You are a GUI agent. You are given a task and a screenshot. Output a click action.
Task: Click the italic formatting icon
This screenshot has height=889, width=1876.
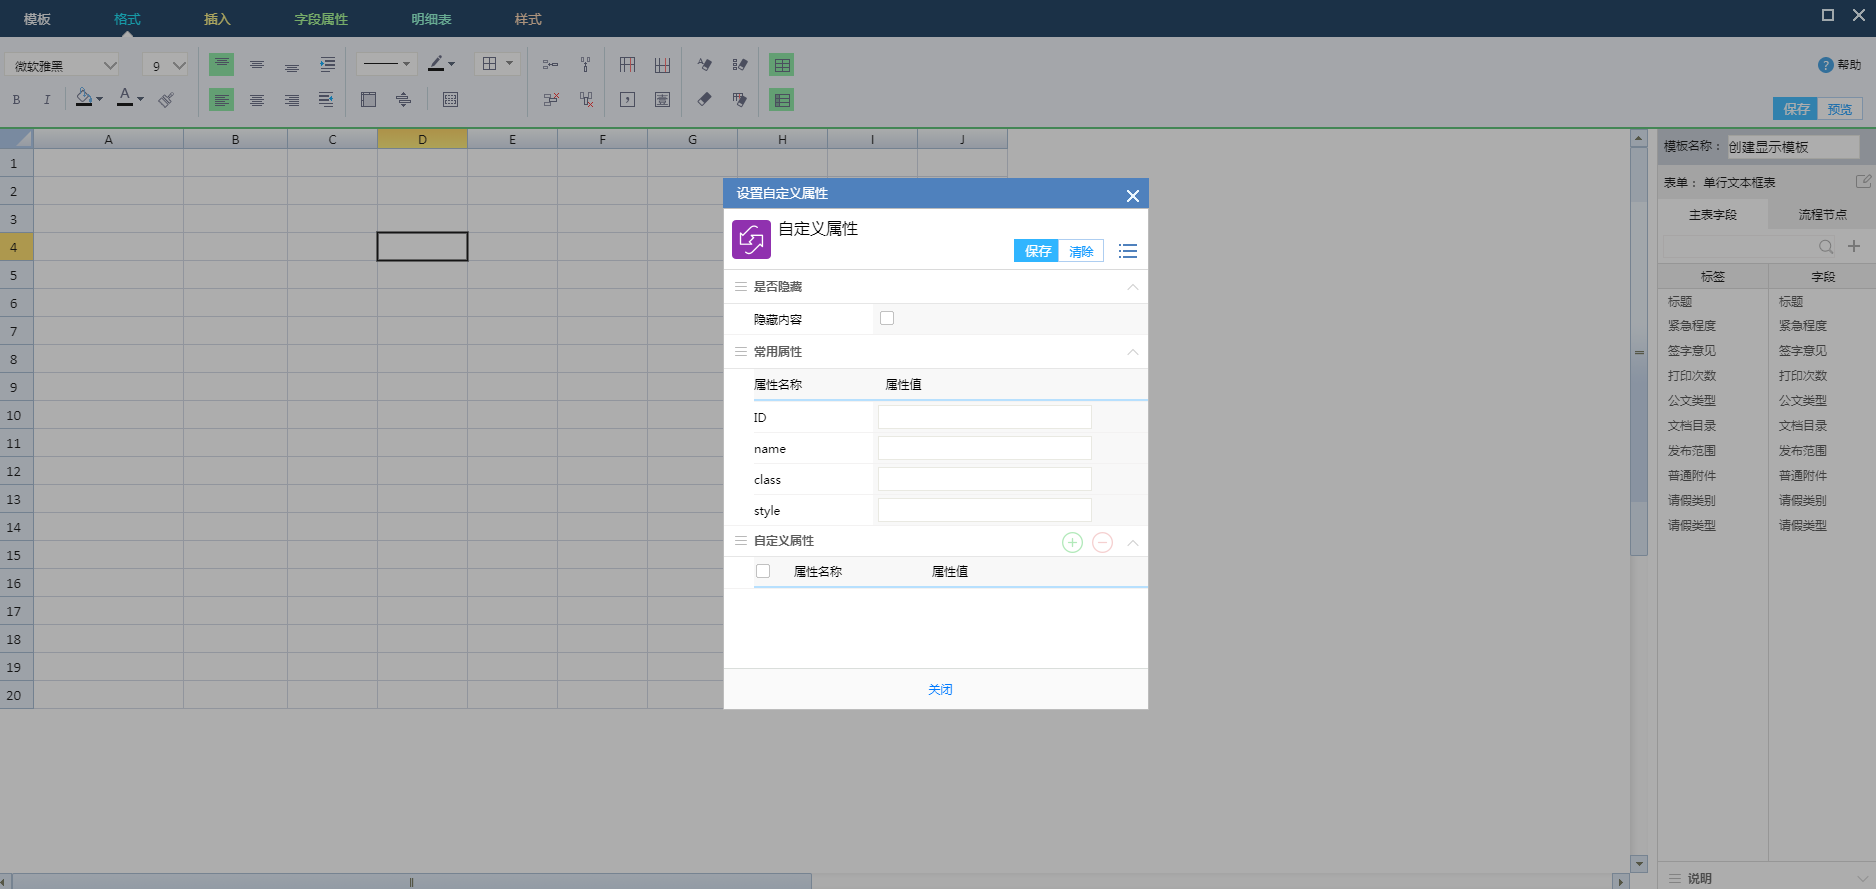click(x=47, y=99)
